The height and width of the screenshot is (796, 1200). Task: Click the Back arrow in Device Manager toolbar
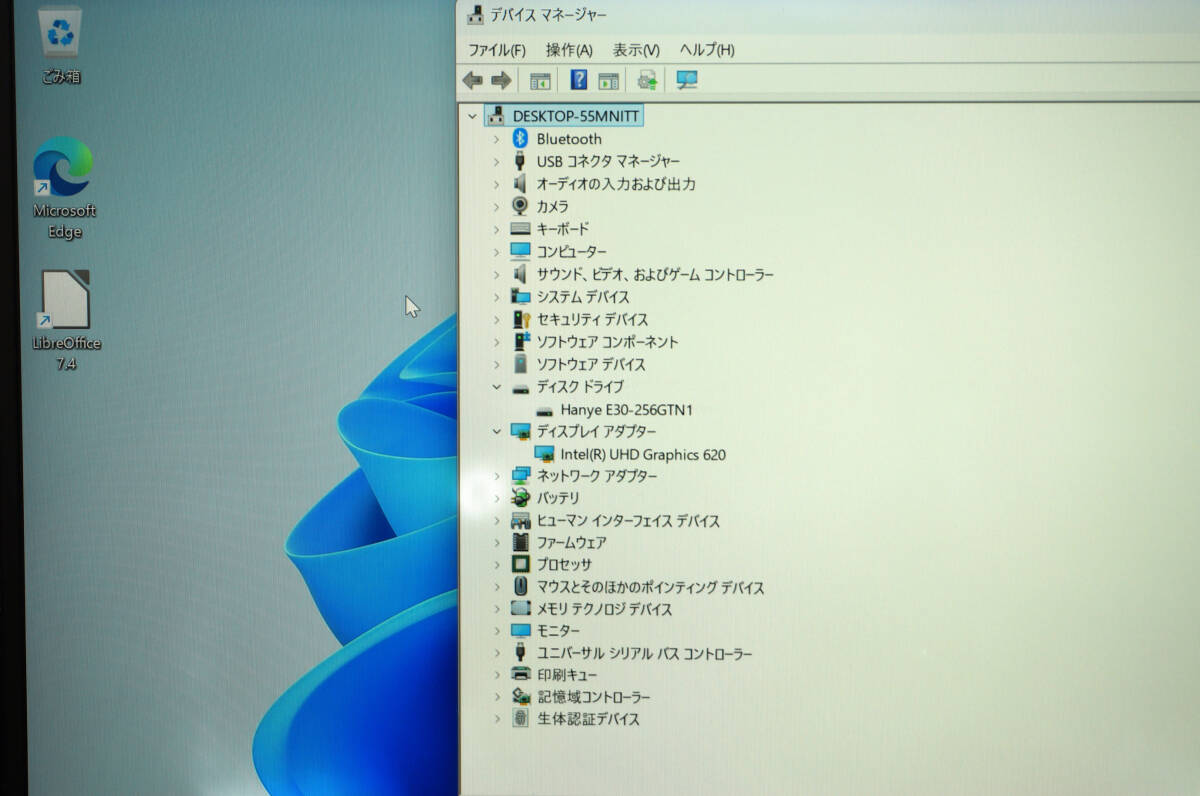click(473, 80)
